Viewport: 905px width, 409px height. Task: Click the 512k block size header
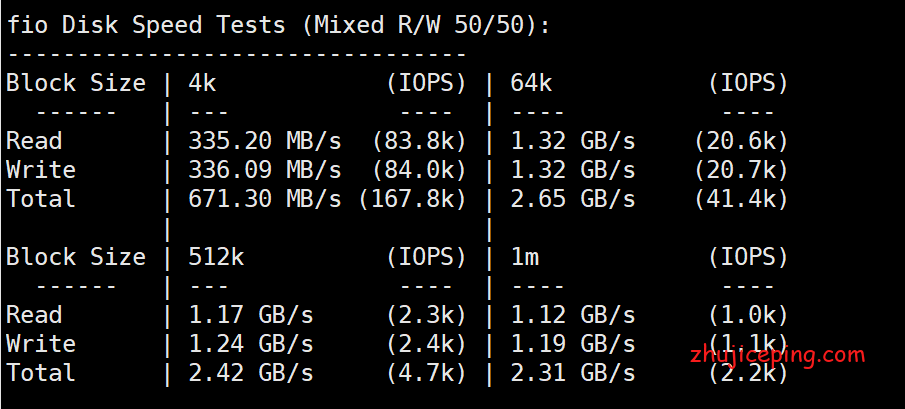[217, 257]
